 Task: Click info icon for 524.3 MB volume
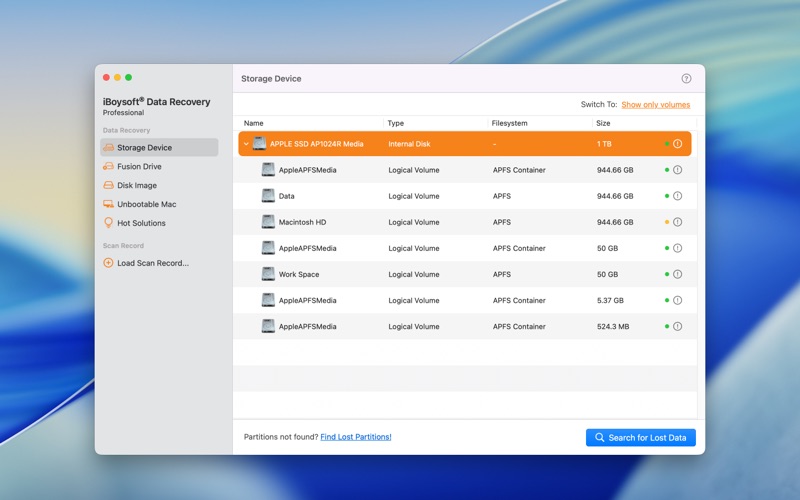(x=677, y=326)
